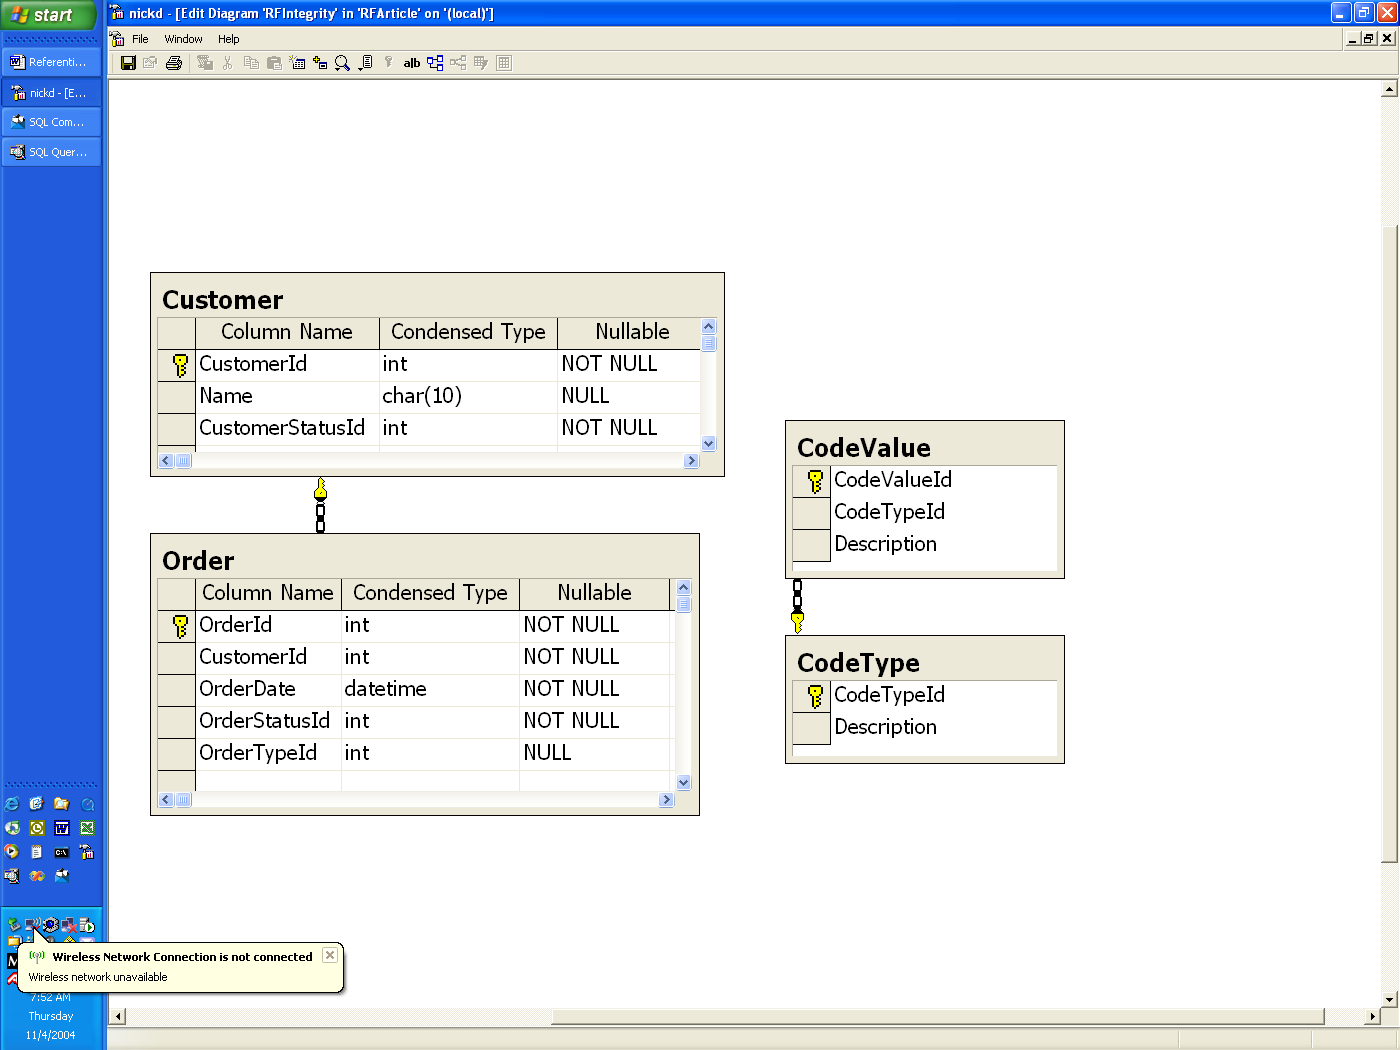Open the Zoom magnifier dropdown

click(343, 63)
